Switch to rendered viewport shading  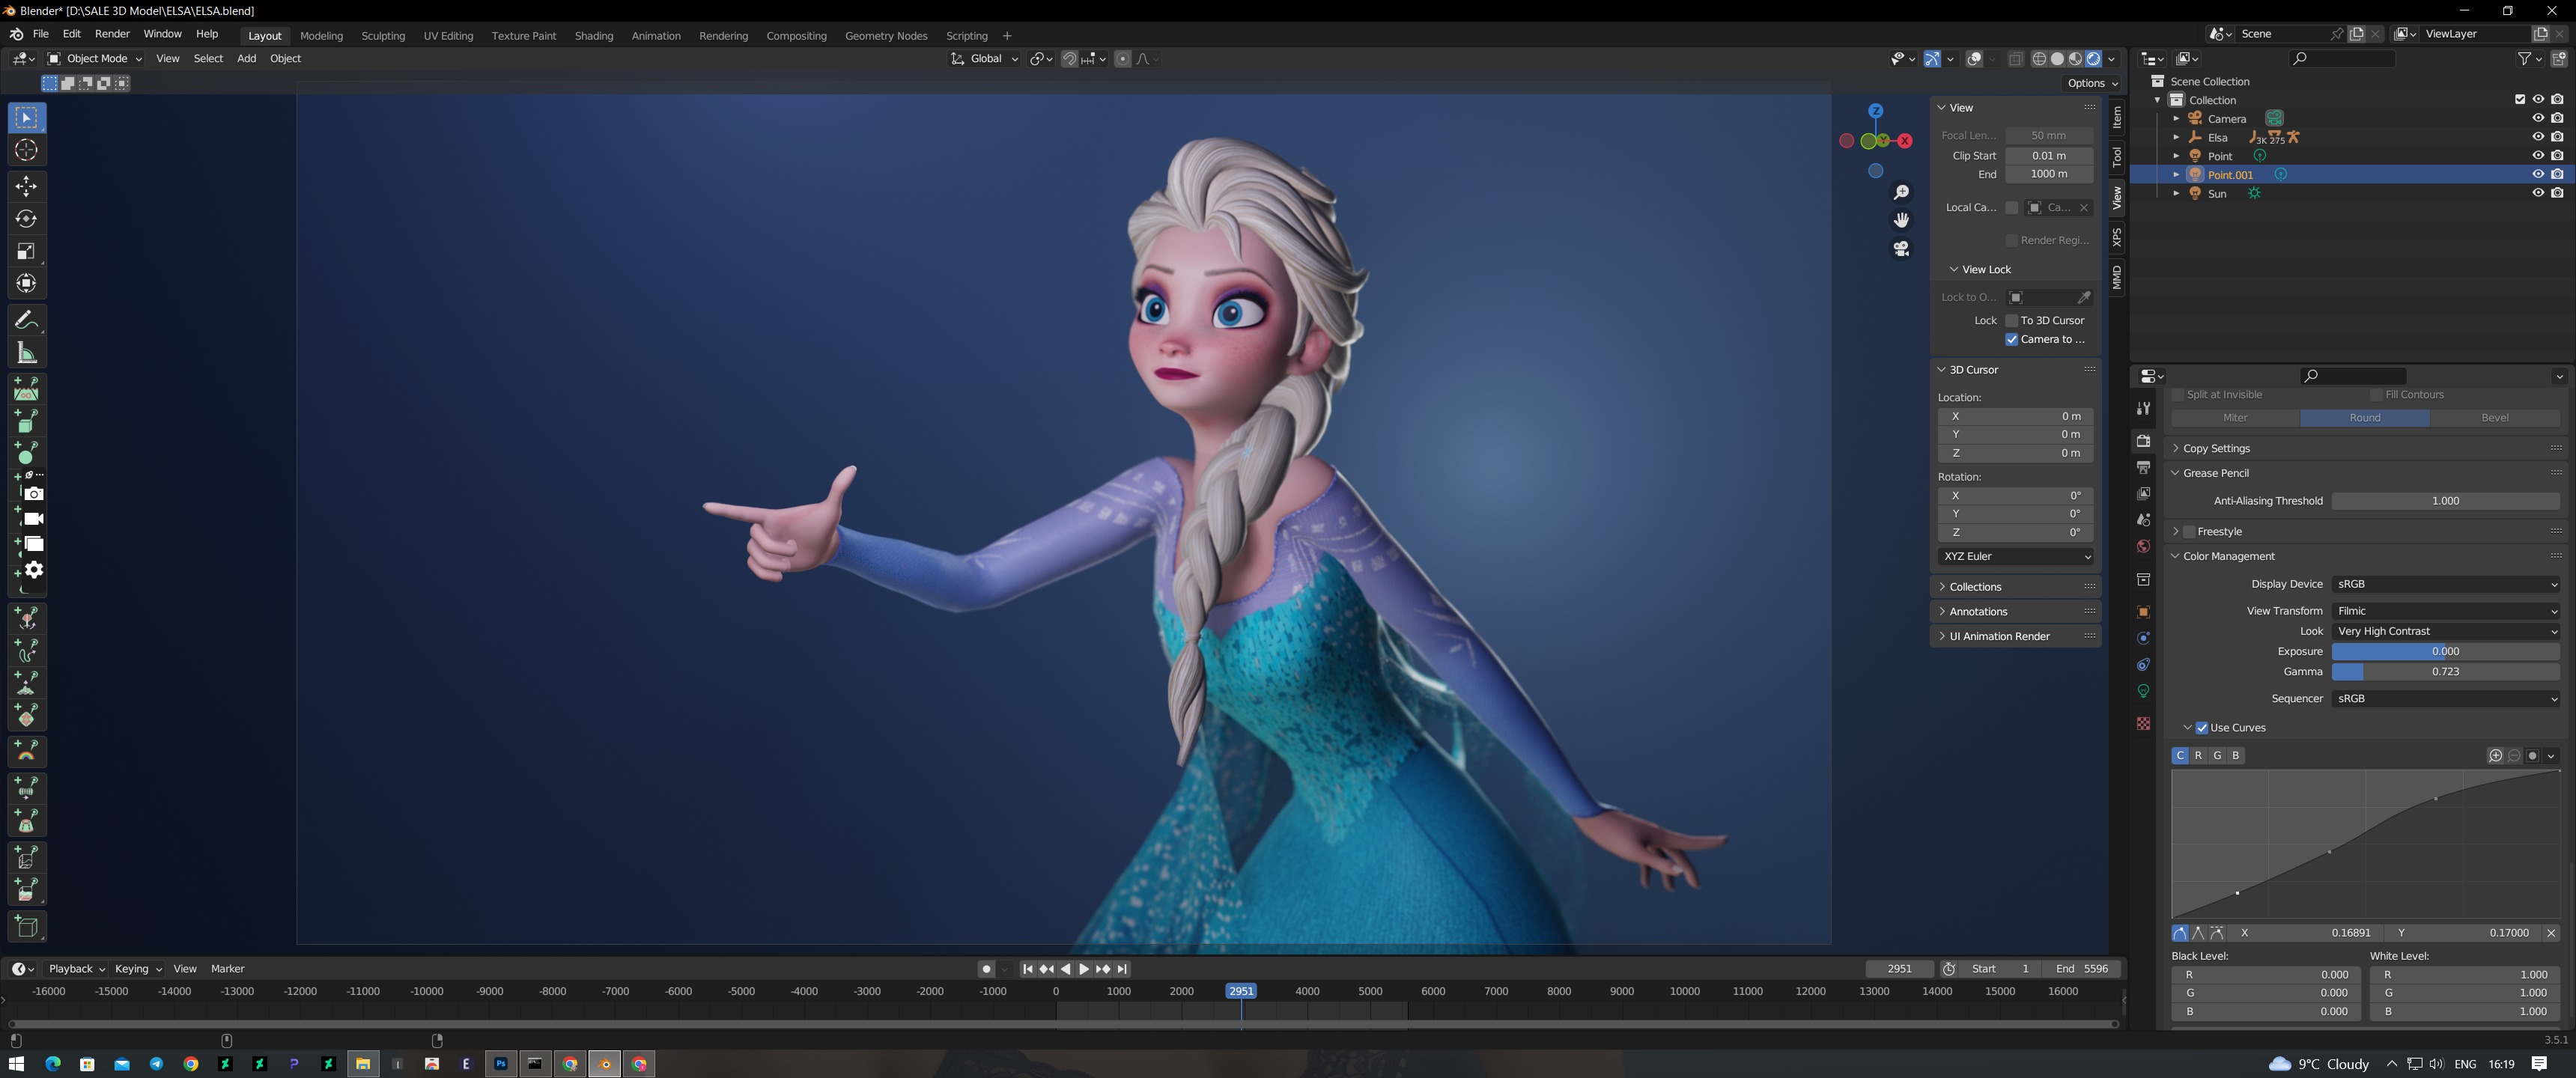point(2093,59)
